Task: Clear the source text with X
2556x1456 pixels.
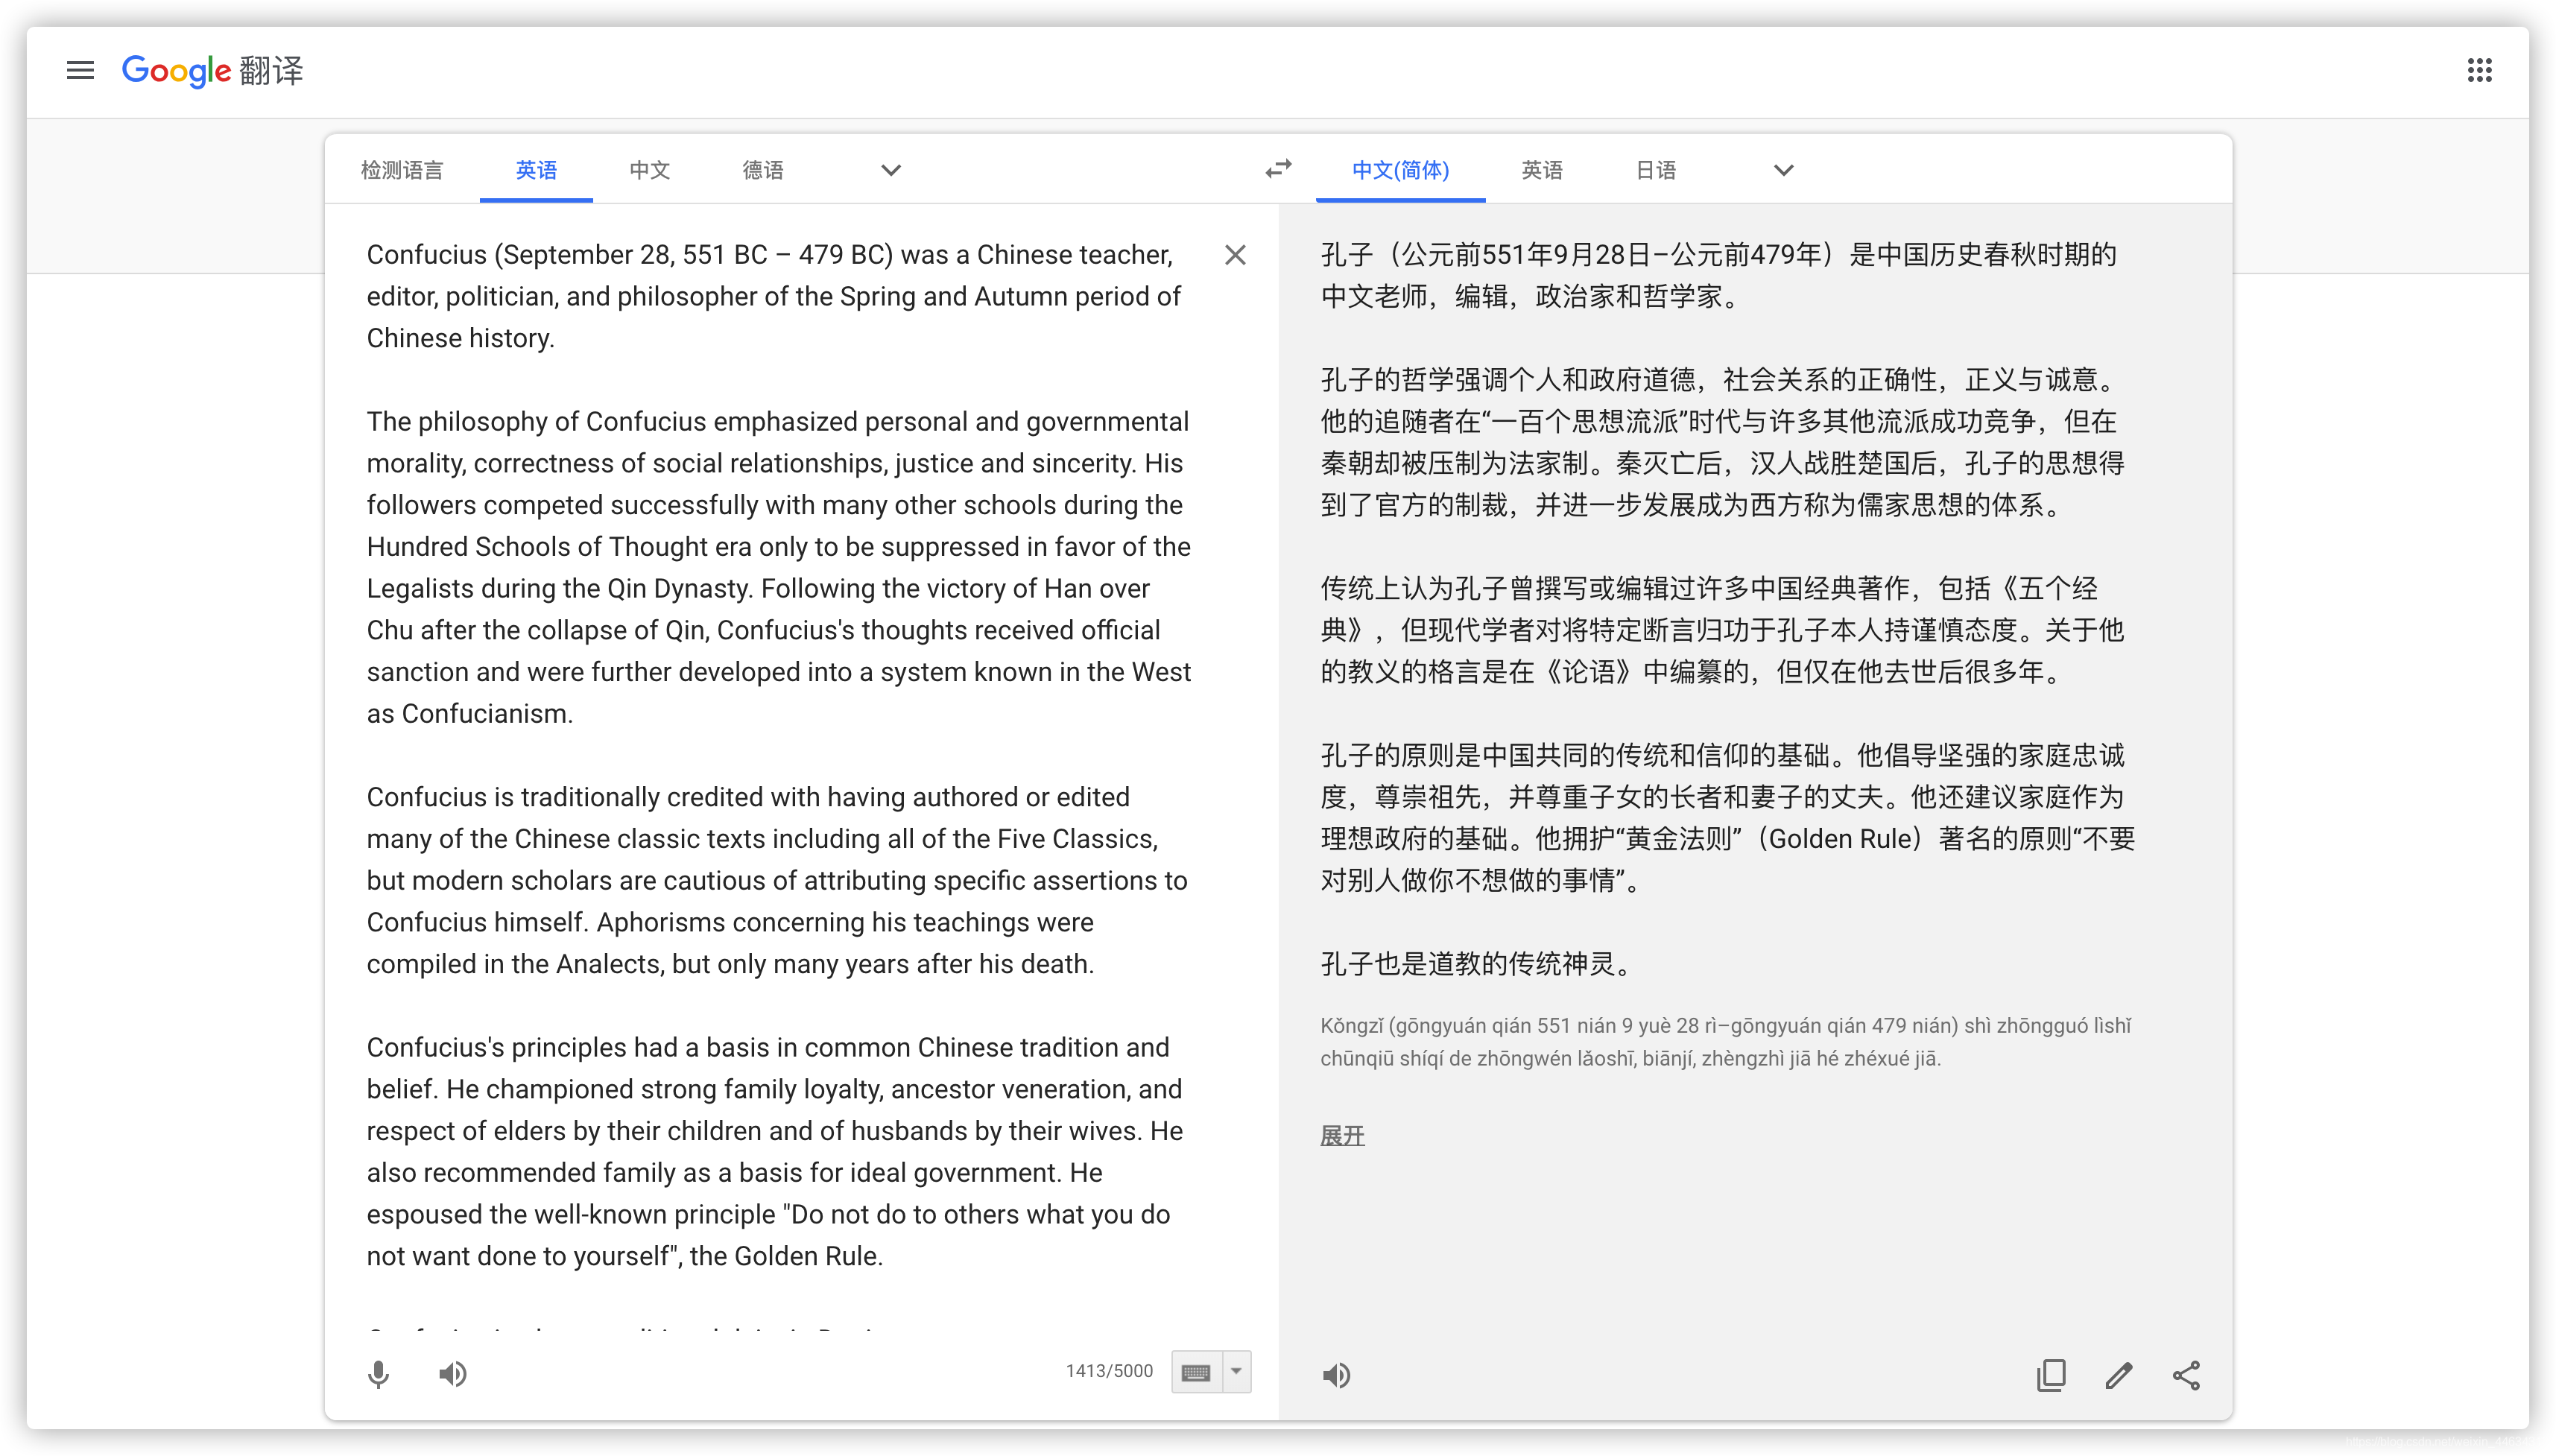Action: (1235, 255)
